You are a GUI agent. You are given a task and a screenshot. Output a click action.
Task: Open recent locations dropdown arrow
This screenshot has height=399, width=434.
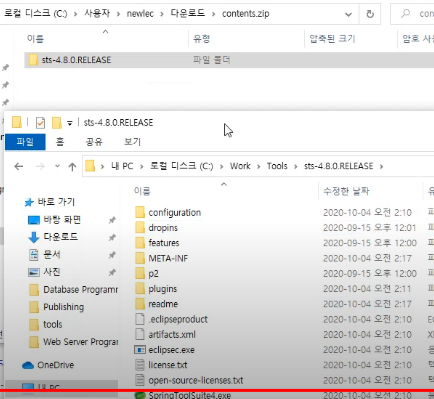57,166
